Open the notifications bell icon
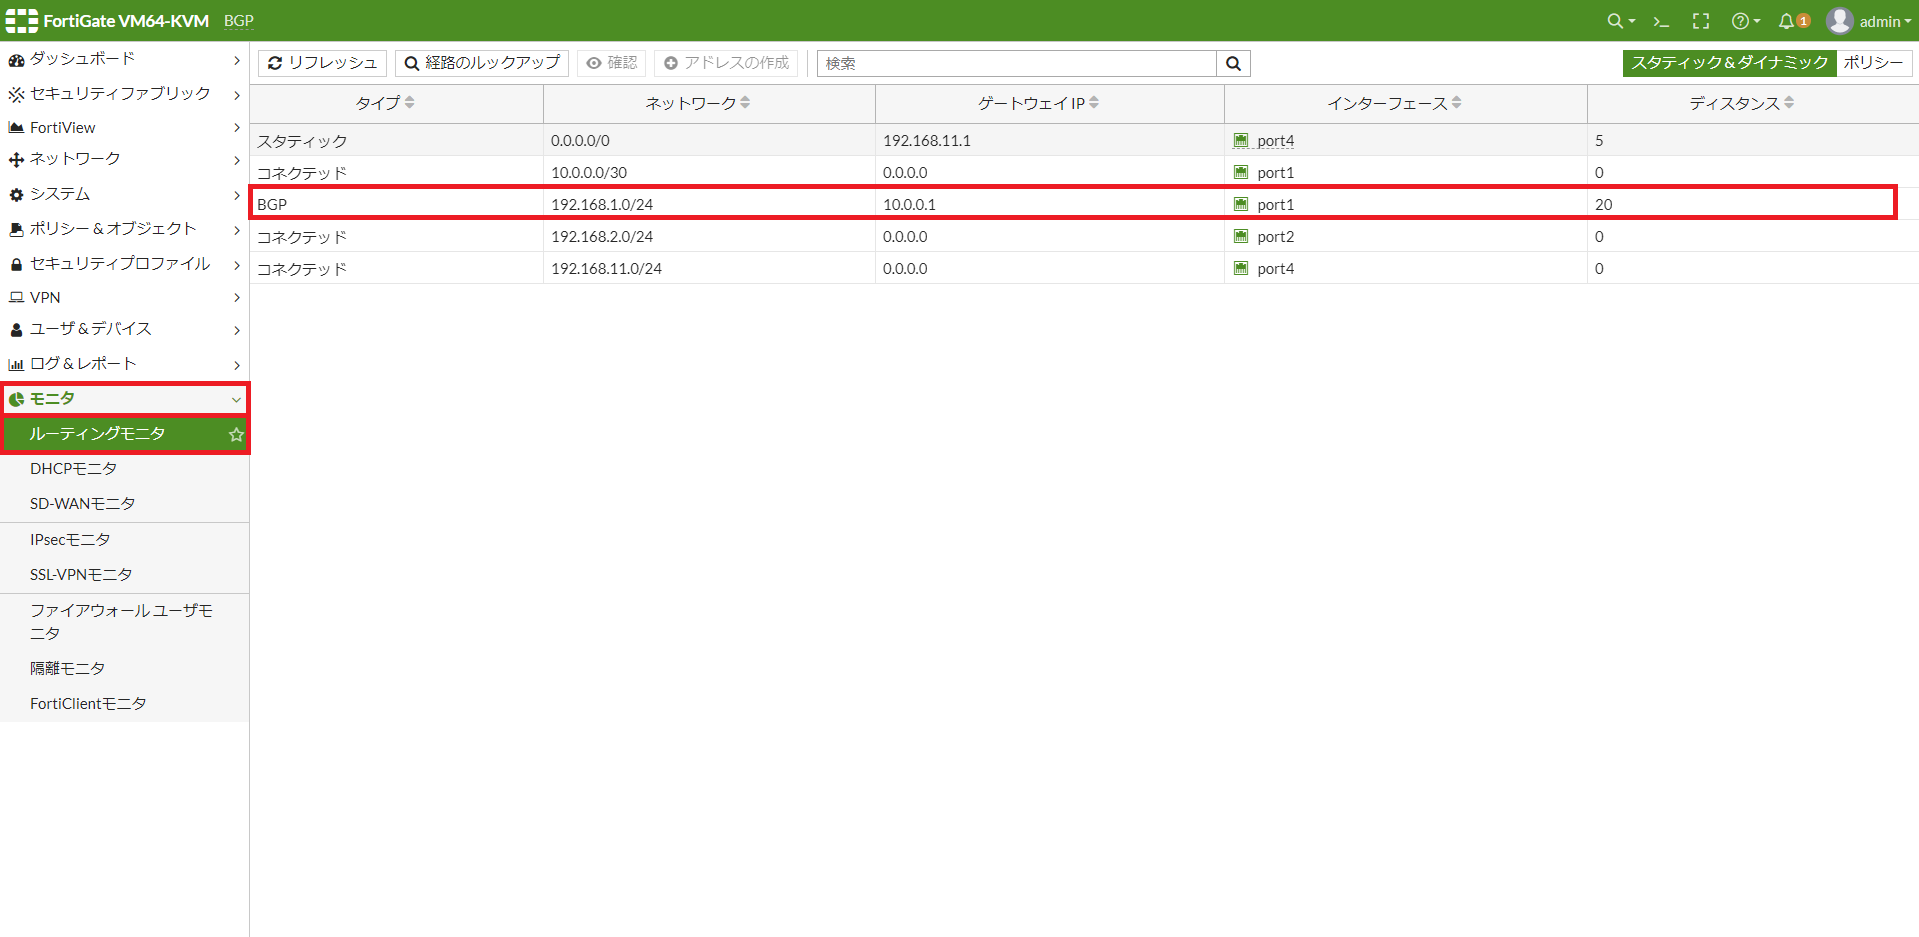Viewport: 1919px width, 937px height. click(x=1786, y=21)
